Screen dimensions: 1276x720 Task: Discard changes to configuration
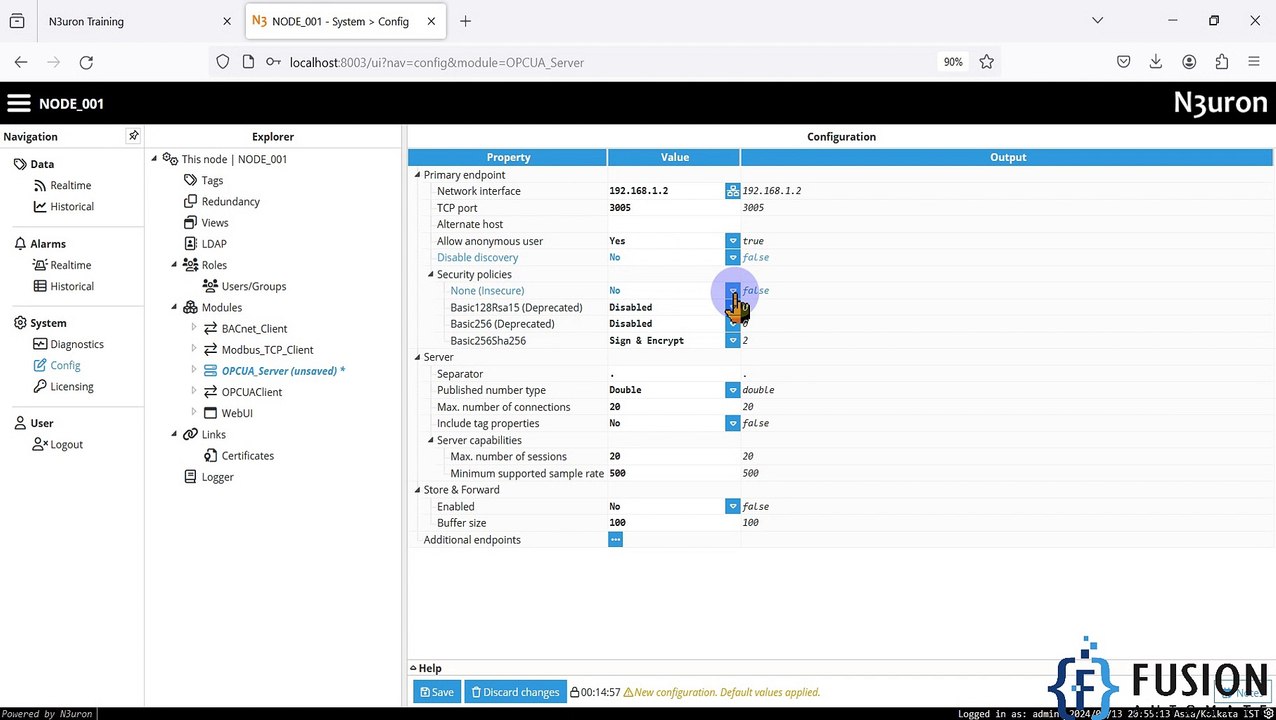pyautogui.click(x=515, y=692)
